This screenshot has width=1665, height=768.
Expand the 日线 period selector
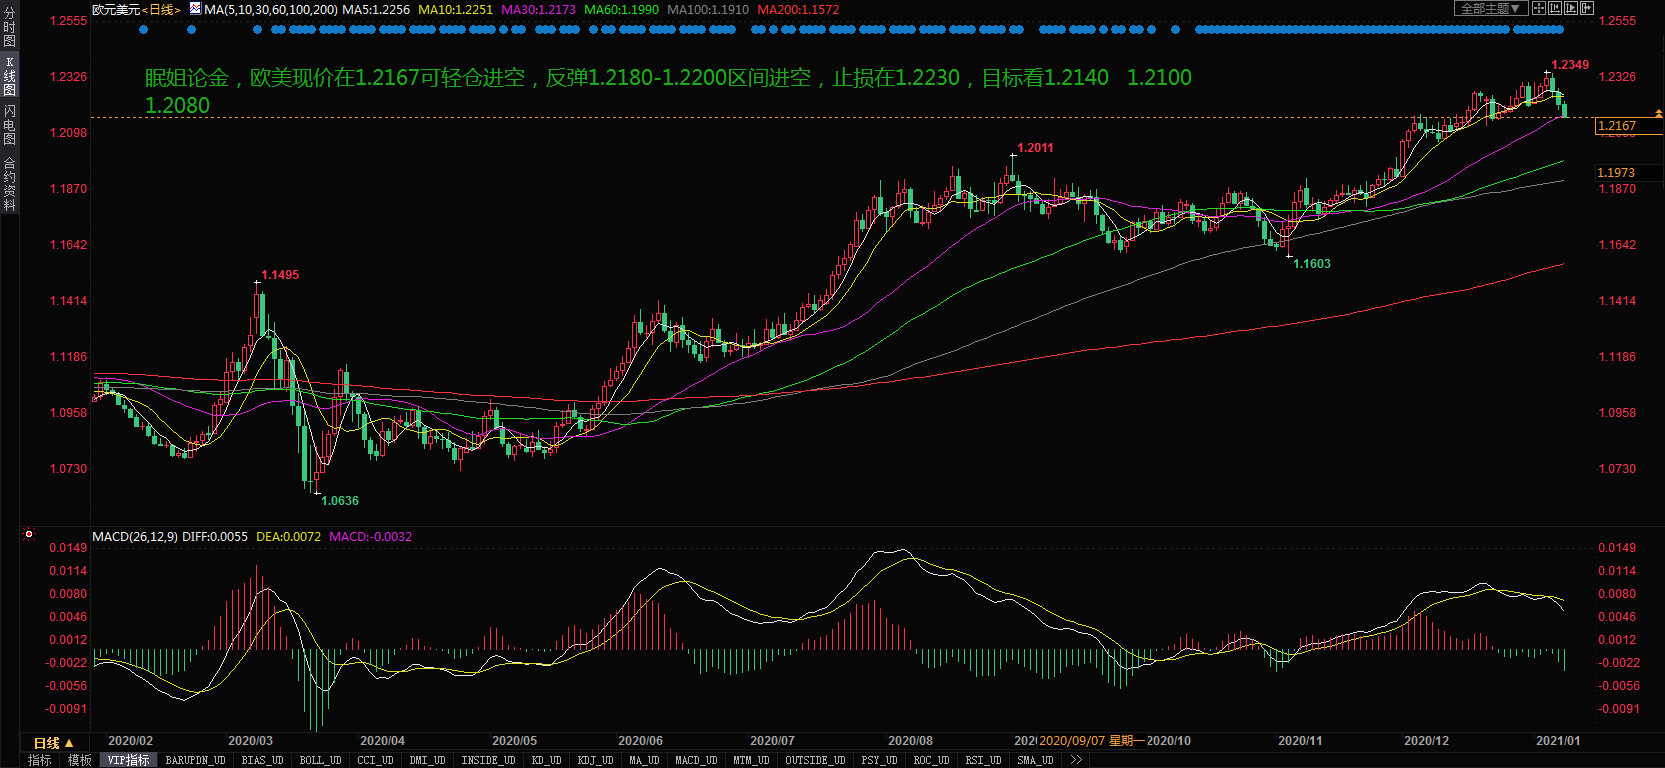pos(54,743)
